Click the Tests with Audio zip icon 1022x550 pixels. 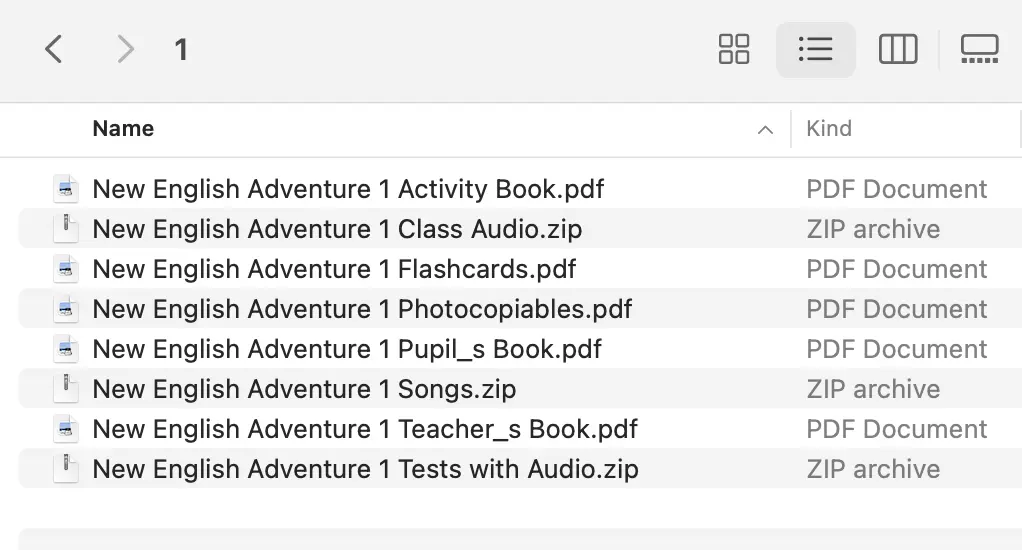point(66,469)
